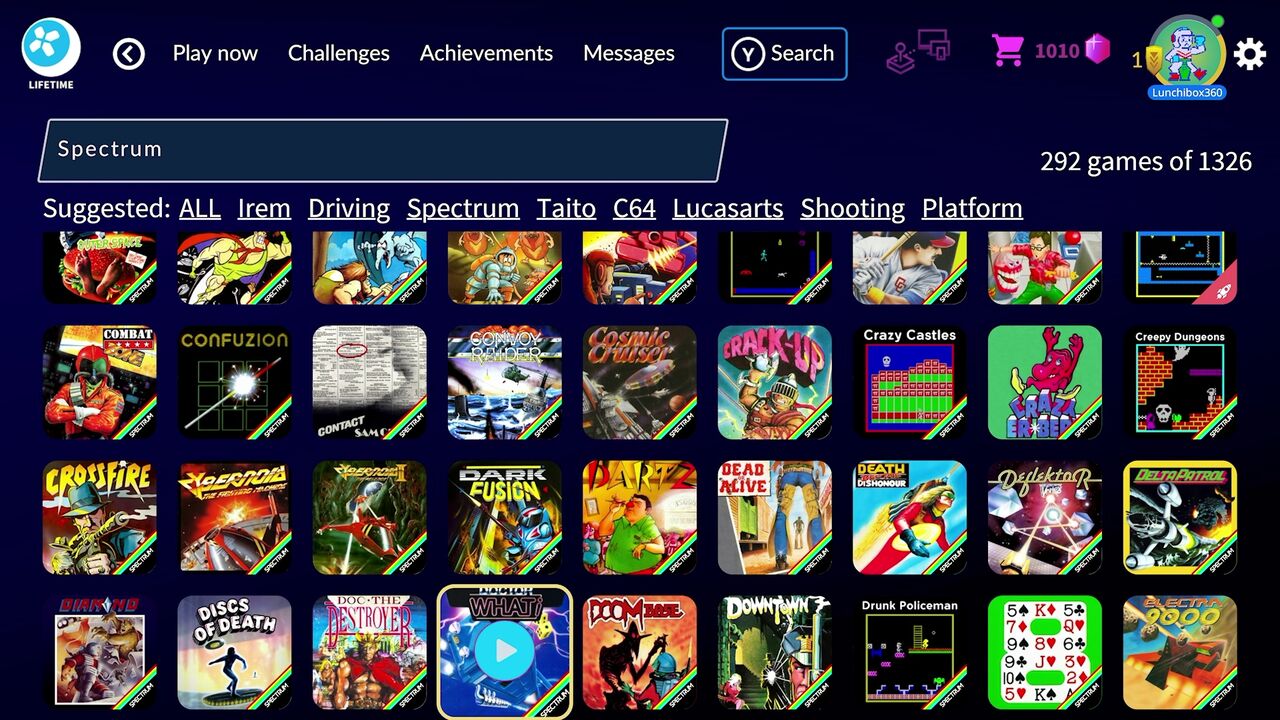This screenshot has height=720, width=1280.
Task: Open the joystick devices icon
Action: [917, 51]
